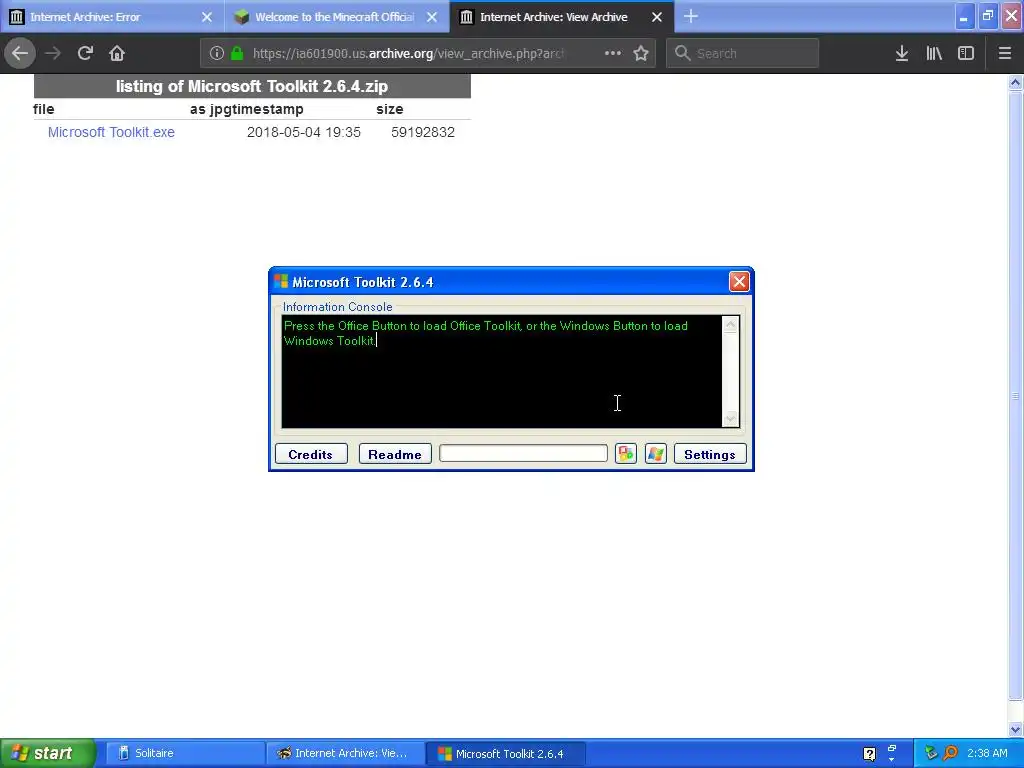Go to the browser home page

point(117,53)
